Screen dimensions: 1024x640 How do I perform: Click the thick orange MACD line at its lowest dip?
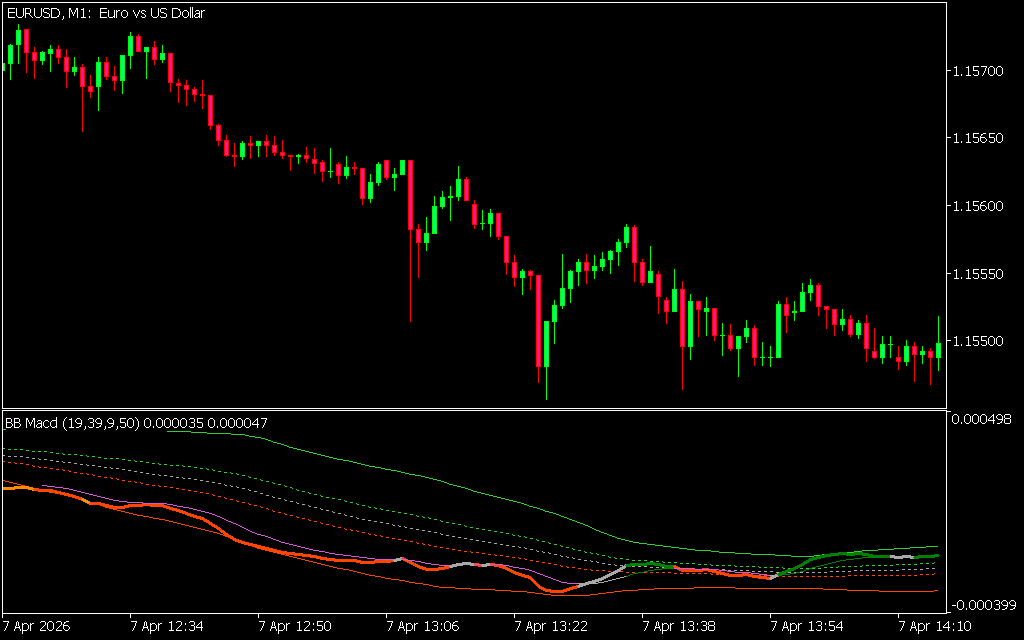pos(556,591)
